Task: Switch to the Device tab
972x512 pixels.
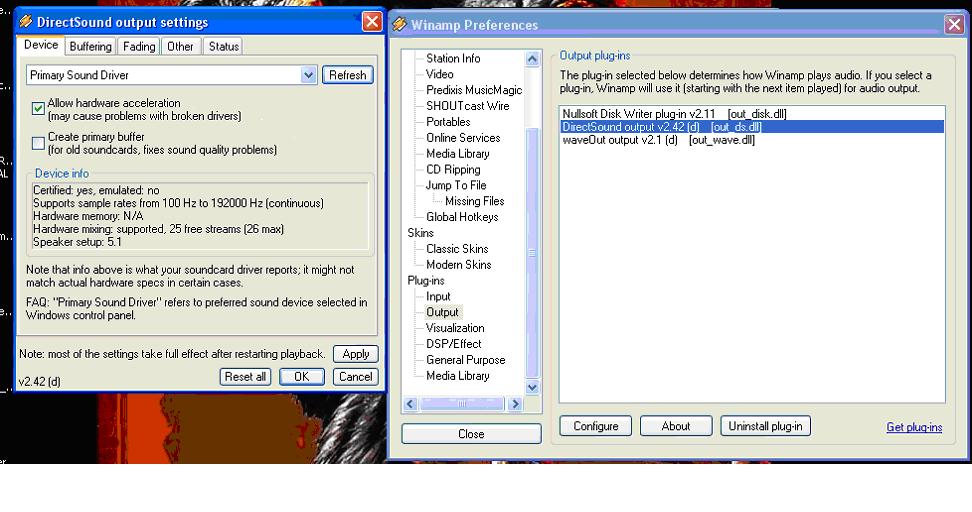Action: (41, 45)
